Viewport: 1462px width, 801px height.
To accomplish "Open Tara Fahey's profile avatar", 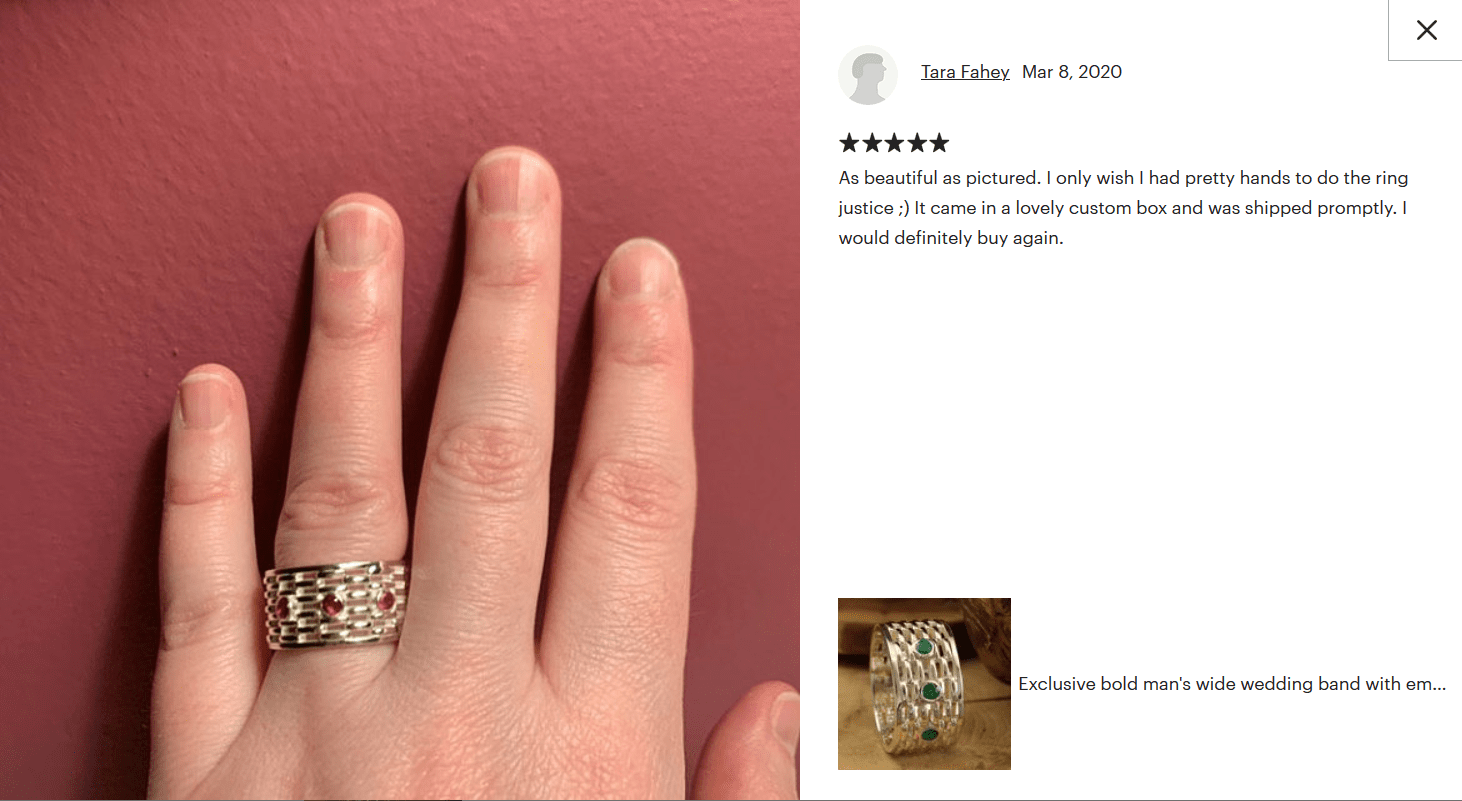I will point(868,75).
